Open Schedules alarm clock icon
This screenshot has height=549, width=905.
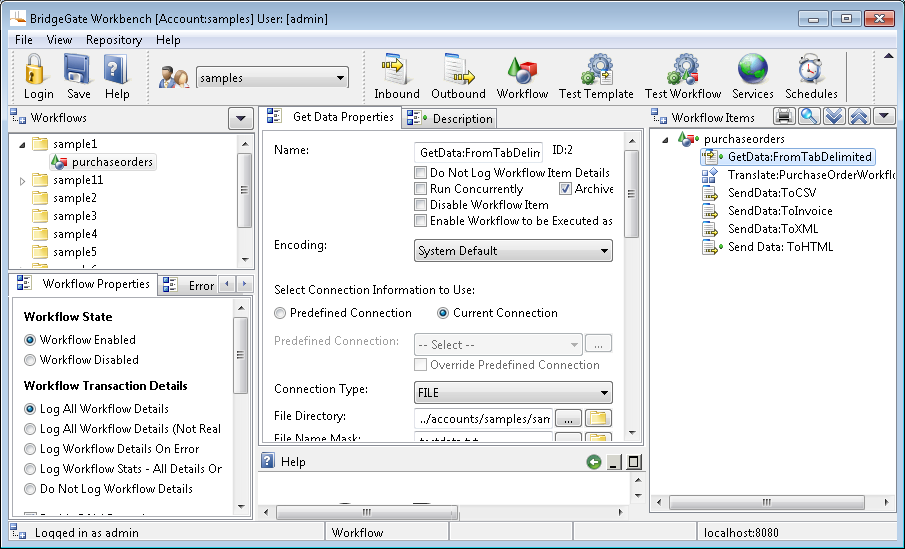coord(810,69)
